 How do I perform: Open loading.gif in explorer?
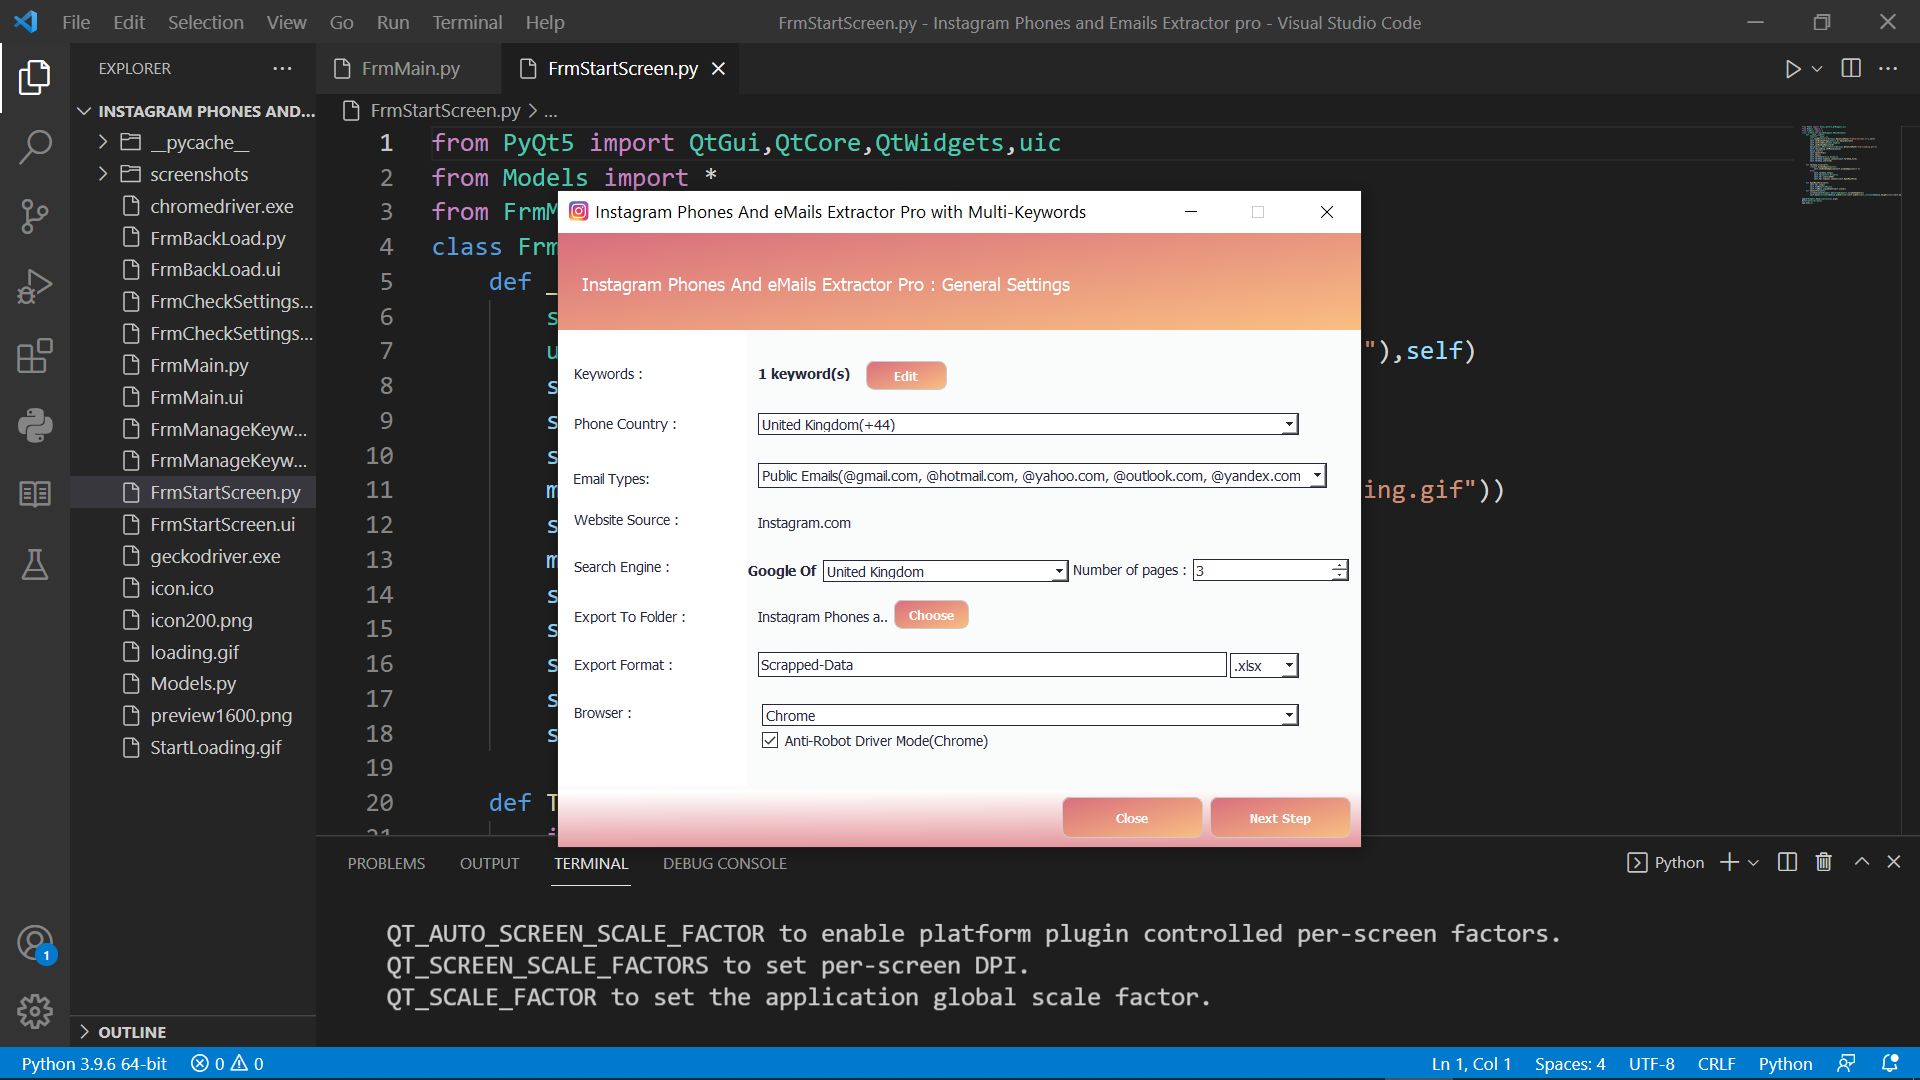point(194,652)
